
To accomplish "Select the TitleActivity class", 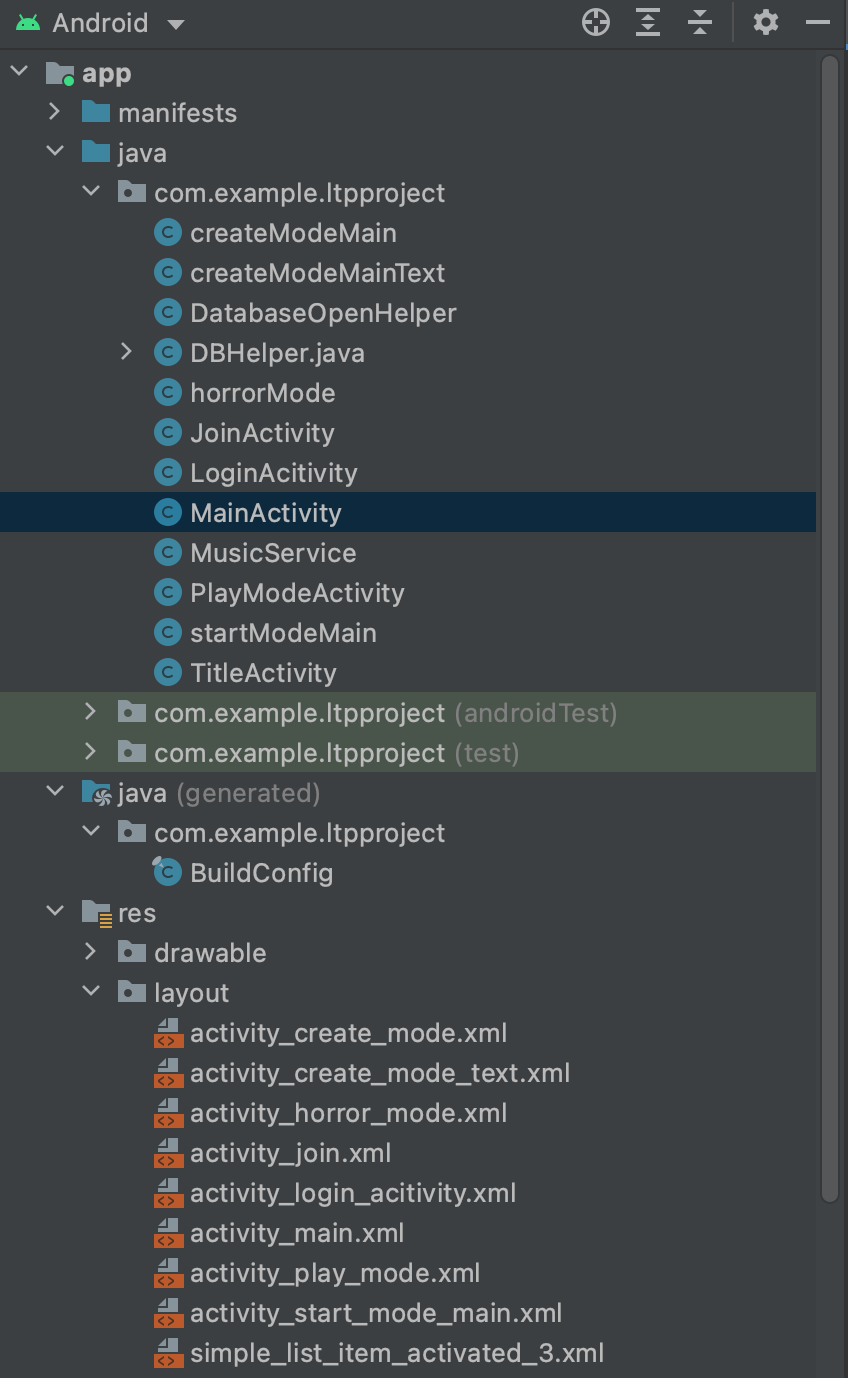I will pyautogui.click(x=263, y=673).
